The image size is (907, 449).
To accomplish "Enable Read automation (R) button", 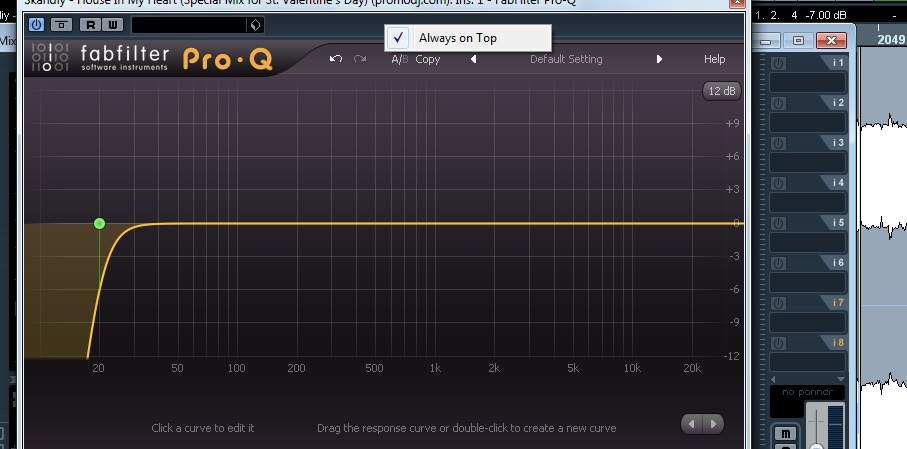I will coord(91,25).
